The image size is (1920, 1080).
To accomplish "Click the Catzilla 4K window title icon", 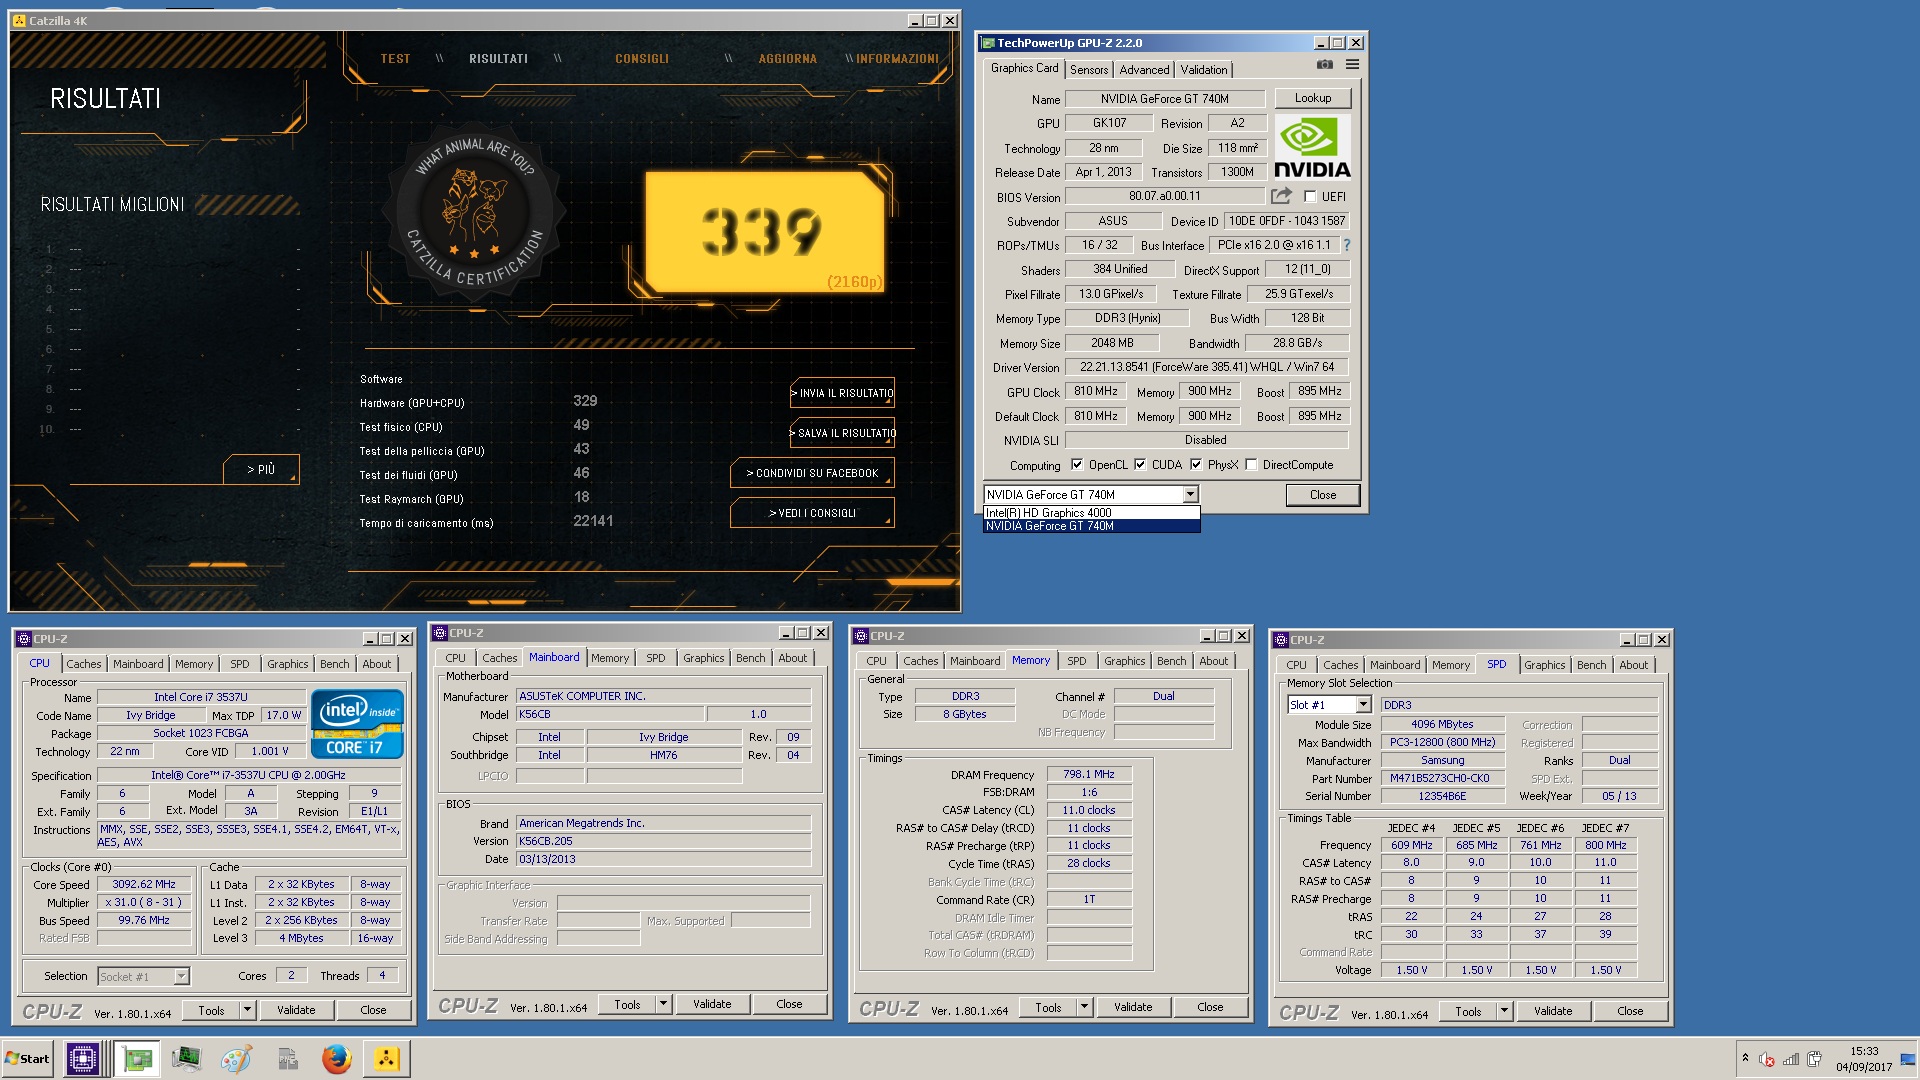I will 19,20.
